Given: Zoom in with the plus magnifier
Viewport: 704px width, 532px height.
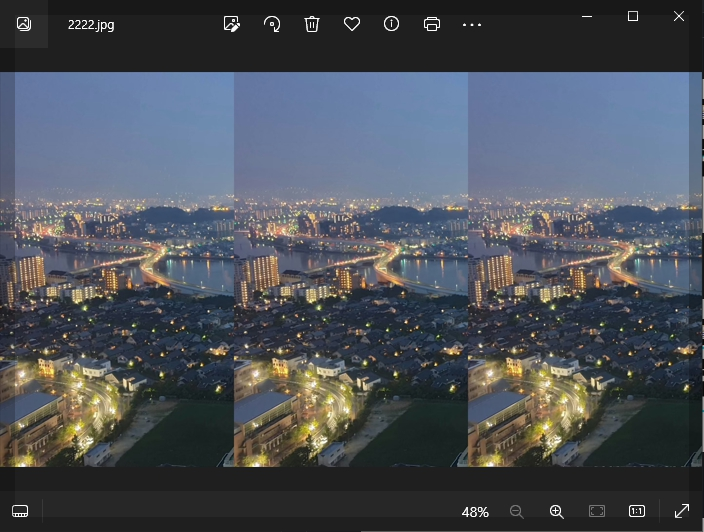Looking at the screenshot, I should (557, 511).
